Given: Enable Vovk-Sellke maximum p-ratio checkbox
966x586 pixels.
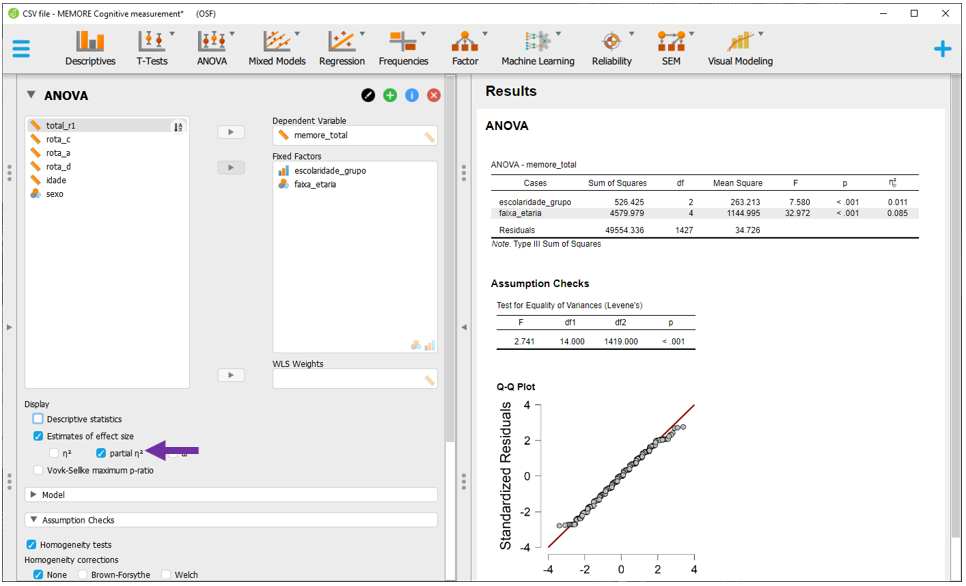Looking at the screenshot, I should 39,470.
